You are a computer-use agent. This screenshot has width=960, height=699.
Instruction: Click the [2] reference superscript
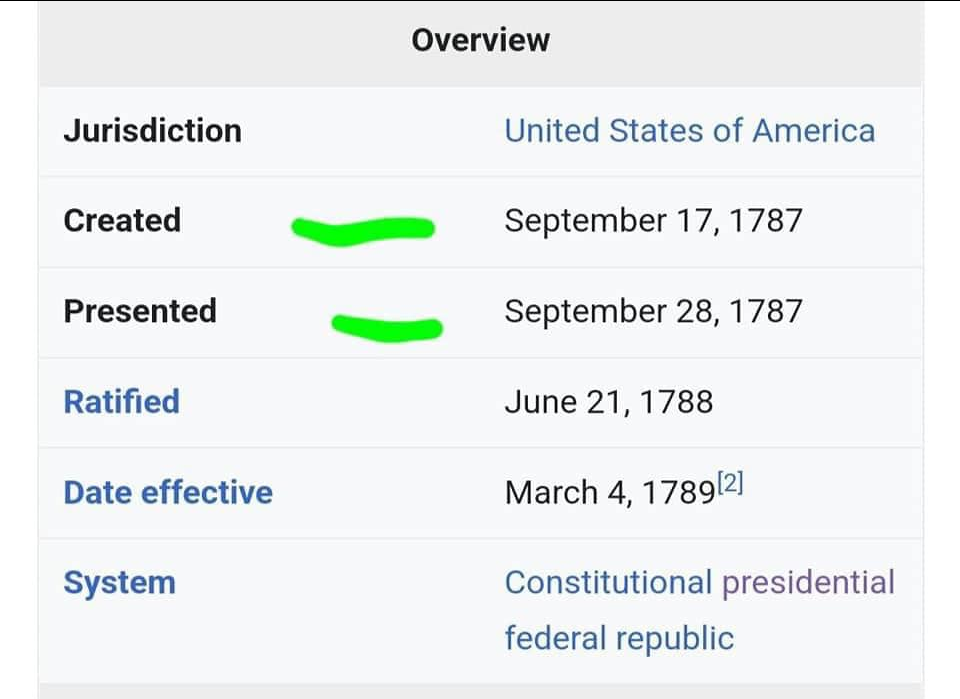(731, 484)
